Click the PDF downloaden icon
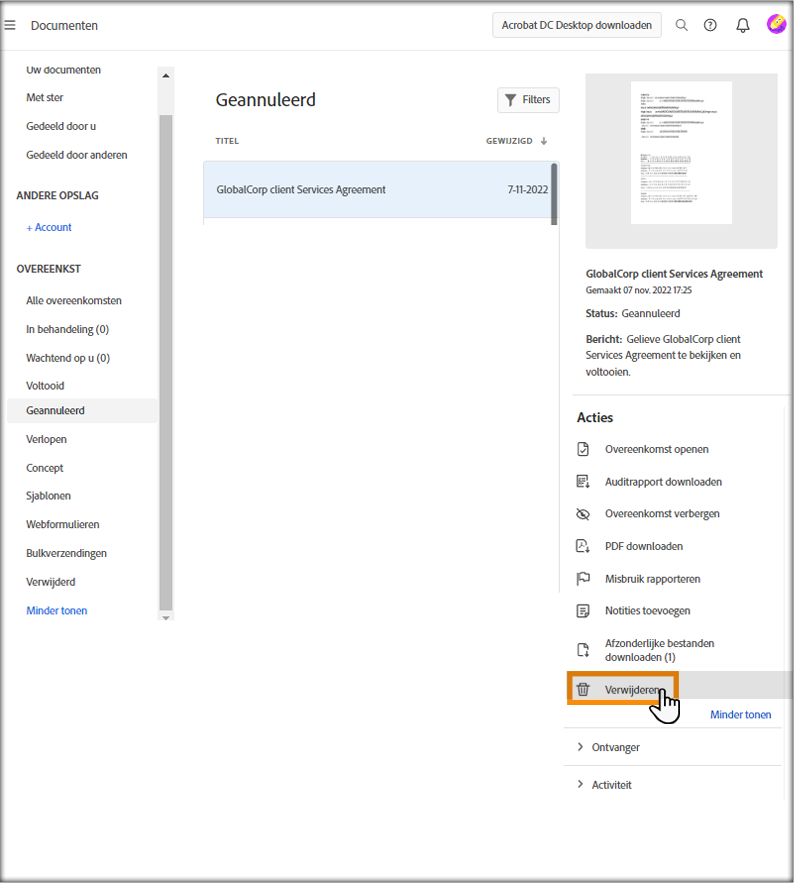This screenshot has height=889, width=800. pos(583,547)
